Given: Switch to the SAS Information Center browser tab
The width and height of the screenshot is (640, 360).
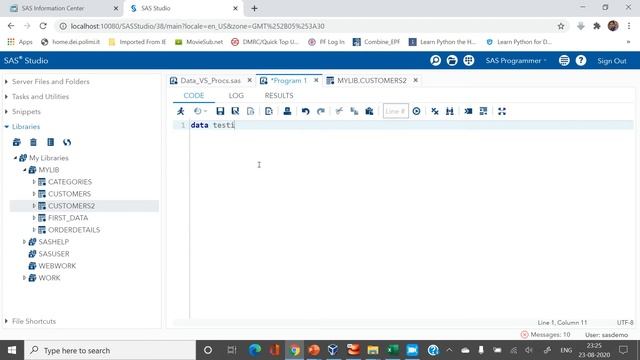Looking at the screenshot, I should 53,8.
